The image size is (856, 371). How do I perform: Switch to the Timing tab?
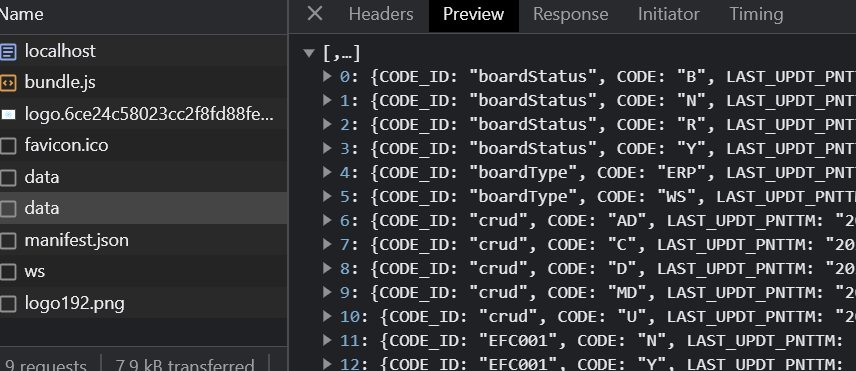click(756, 14)
